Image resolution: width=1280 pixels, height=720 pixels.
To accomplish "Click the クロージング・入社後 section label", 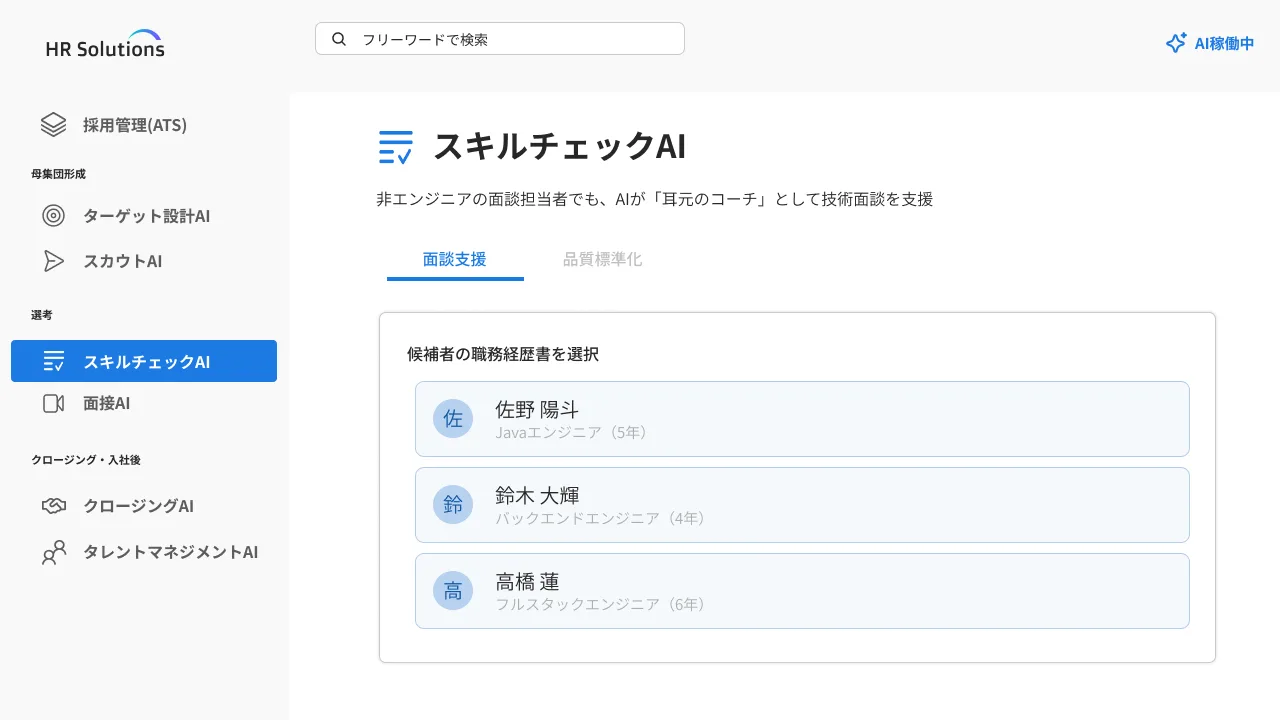I will 86,460.
